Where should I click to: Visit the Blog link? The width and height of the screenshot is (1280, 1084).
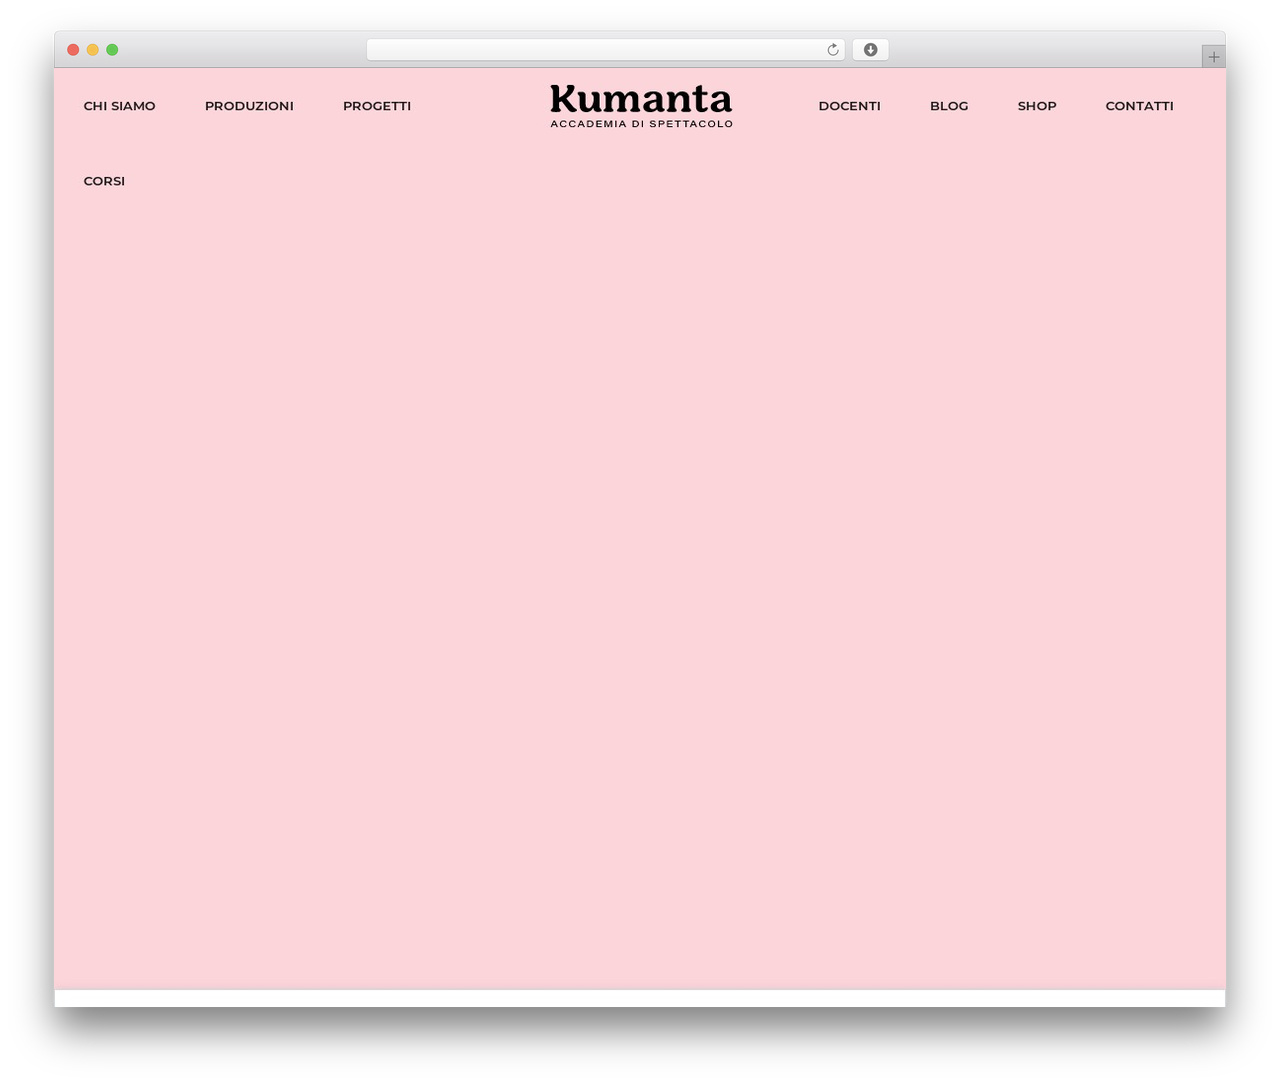[x=949, y=106]
